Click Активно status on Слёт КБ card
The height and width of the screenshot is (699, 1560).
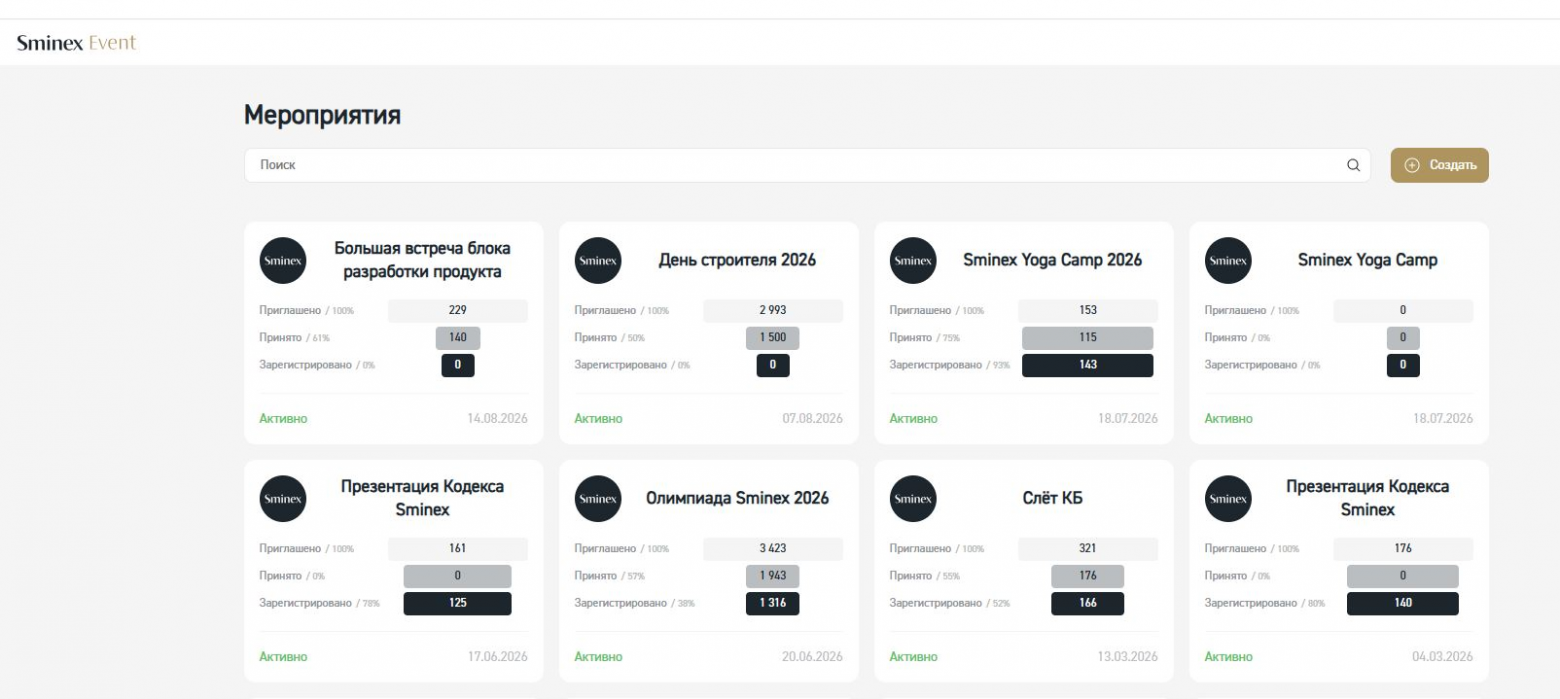pyautogui.click(x=913, y=657)
